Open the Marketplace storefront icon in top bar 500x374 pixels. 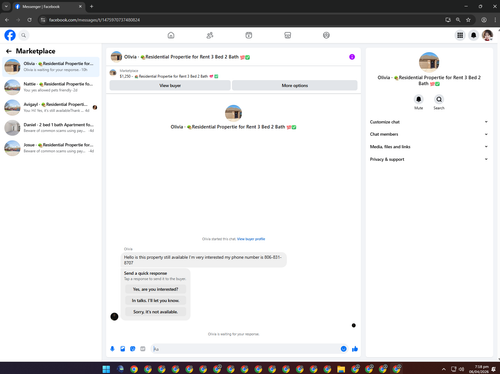click(x=287, y=35)
